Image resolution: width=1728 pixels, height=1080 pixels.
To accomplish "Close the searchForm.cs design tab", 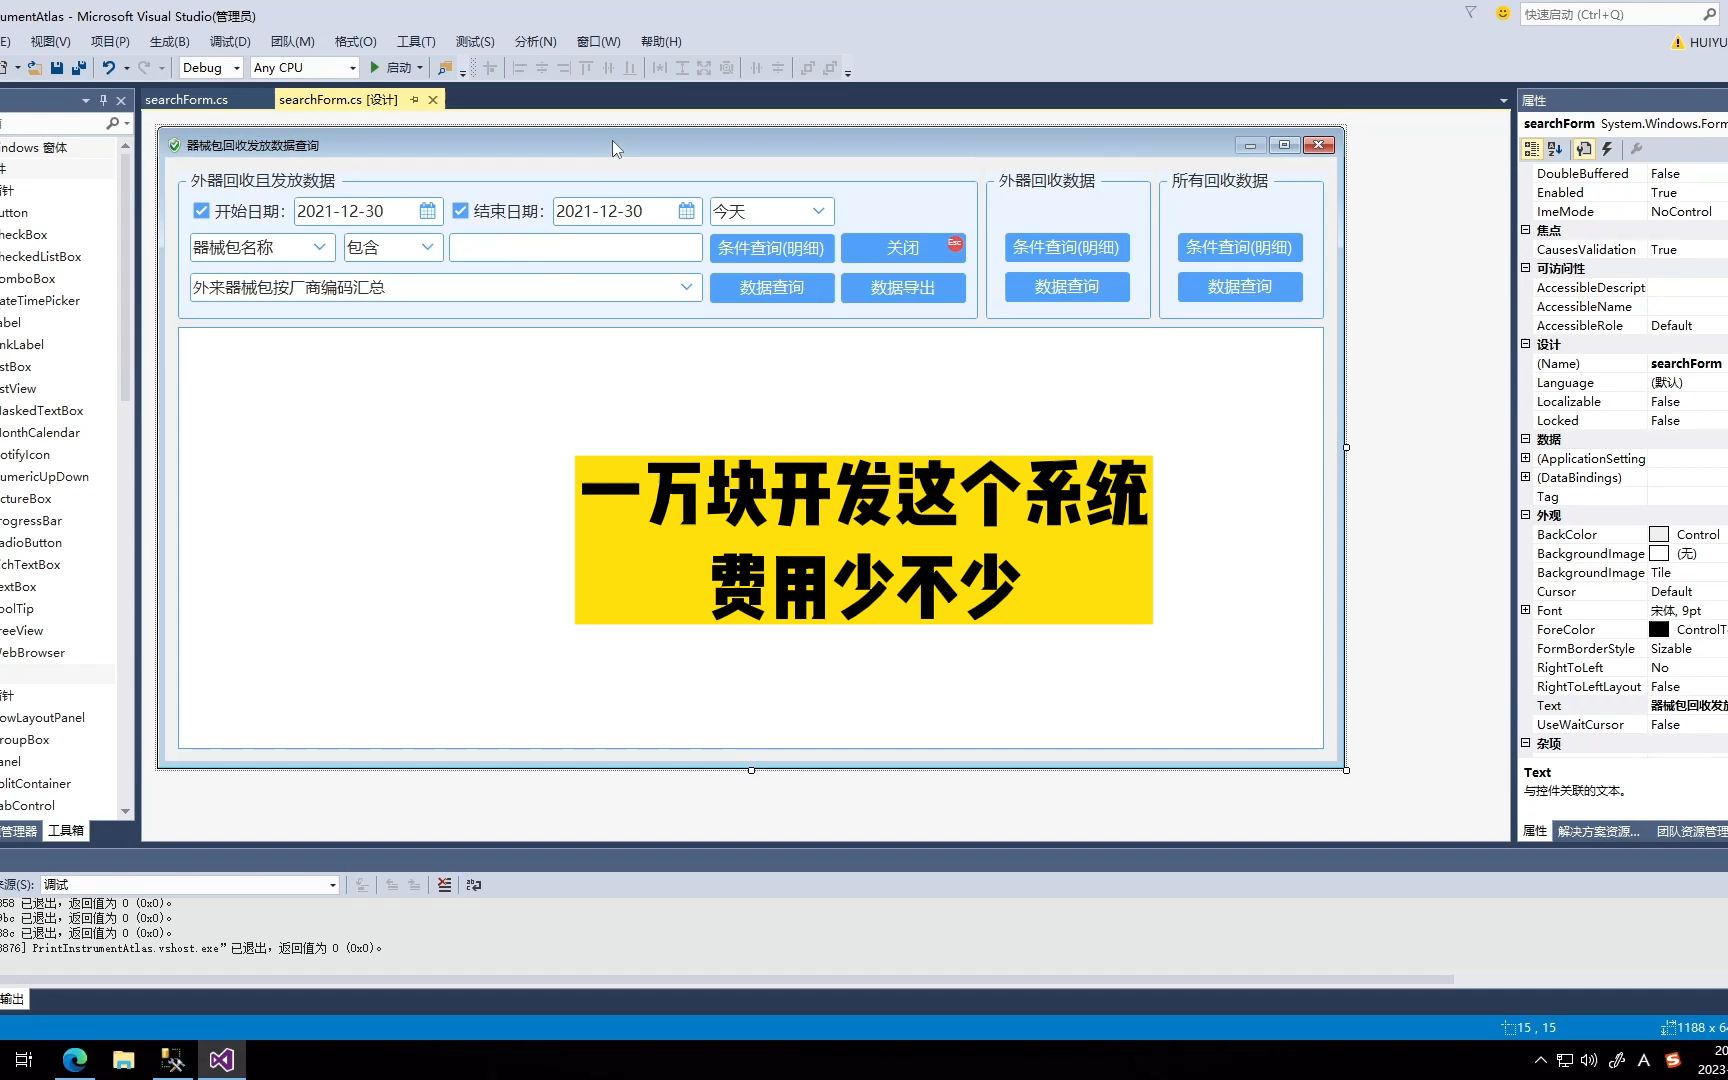I will 433,100.
